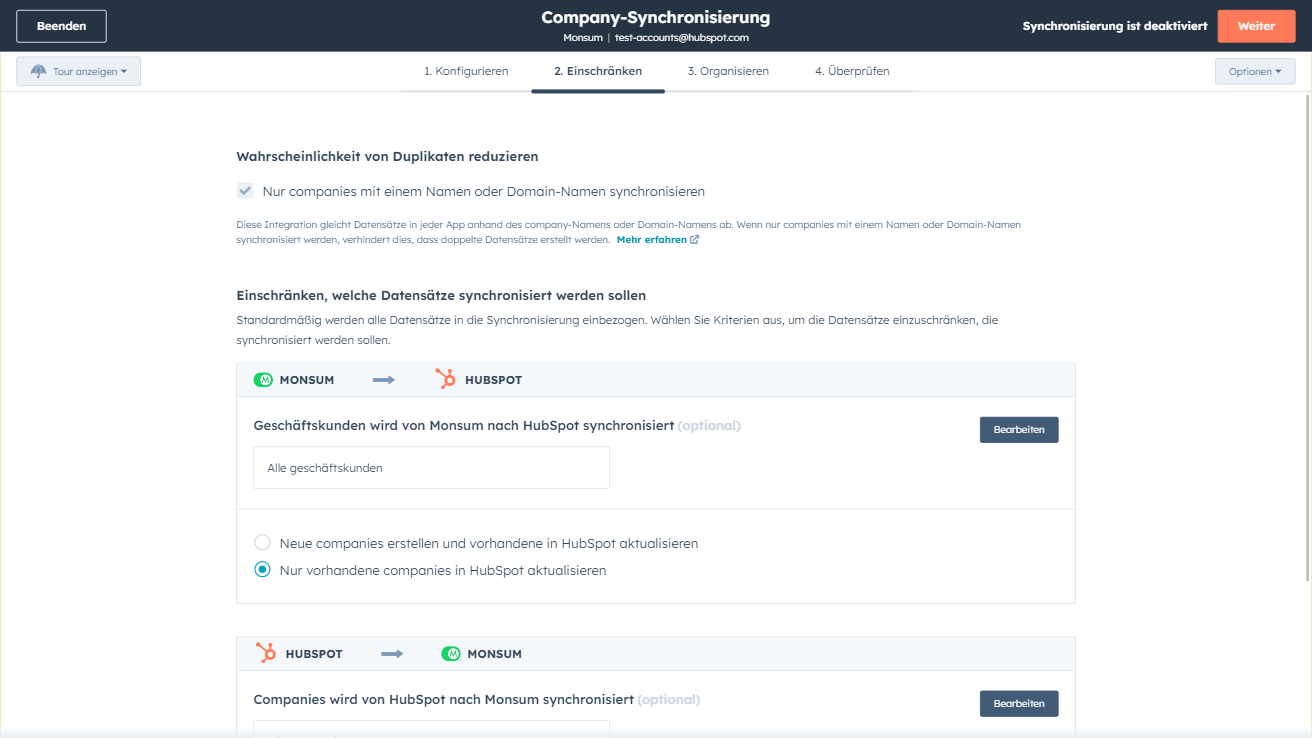Image resolution: width=1312 pixels, height=738 pixels.
Task: Click the HubSpot sprocket in second sync header
Action: 266,654
